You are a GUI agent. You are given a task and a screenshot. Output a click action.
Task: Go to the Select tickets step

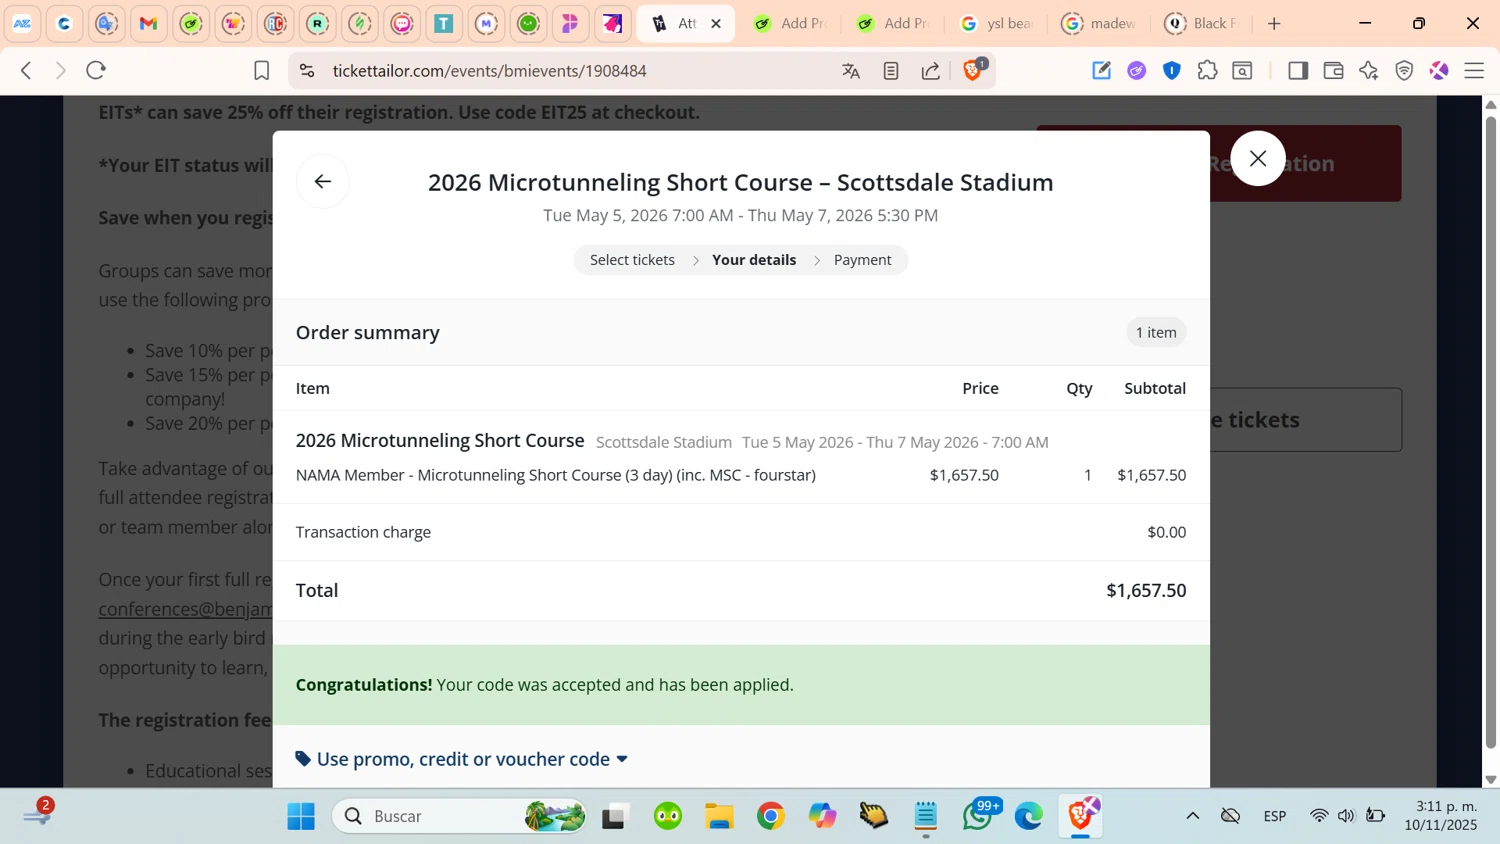[632, 260]
